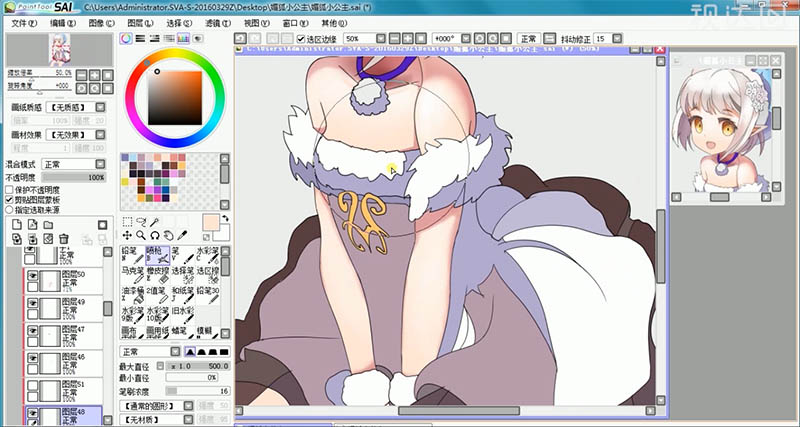
Task: Select the move tool
Action: tap(128, 235)
